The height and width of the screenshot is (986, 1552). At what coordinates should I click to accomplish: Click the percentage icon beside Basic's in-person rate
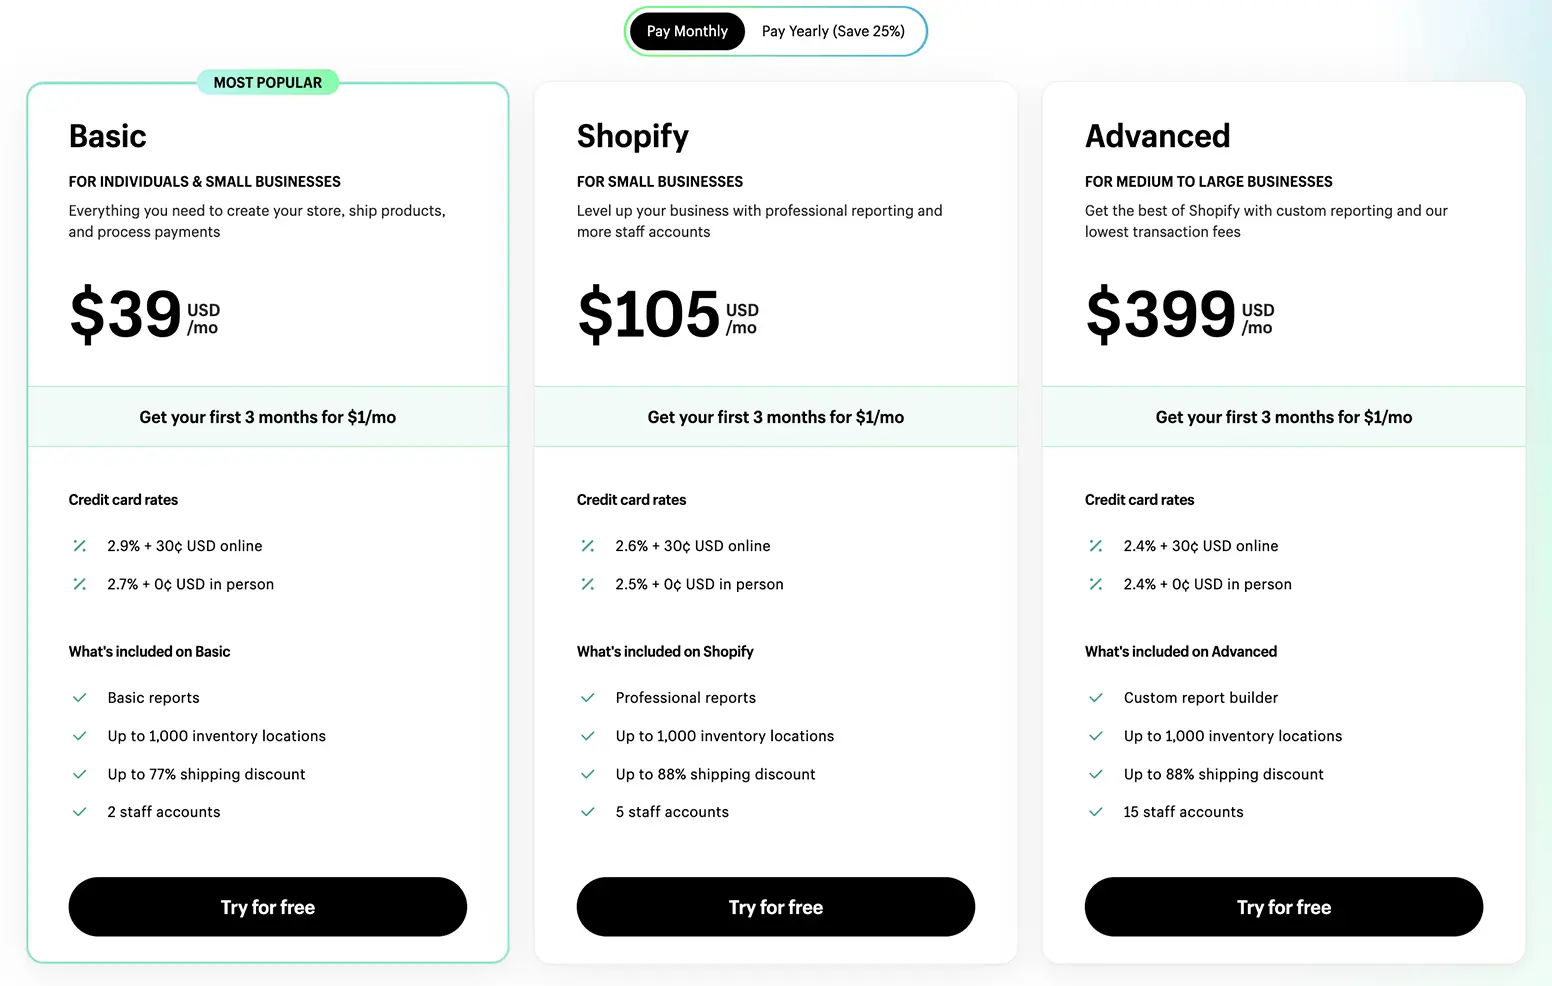[x=80, y=584]
